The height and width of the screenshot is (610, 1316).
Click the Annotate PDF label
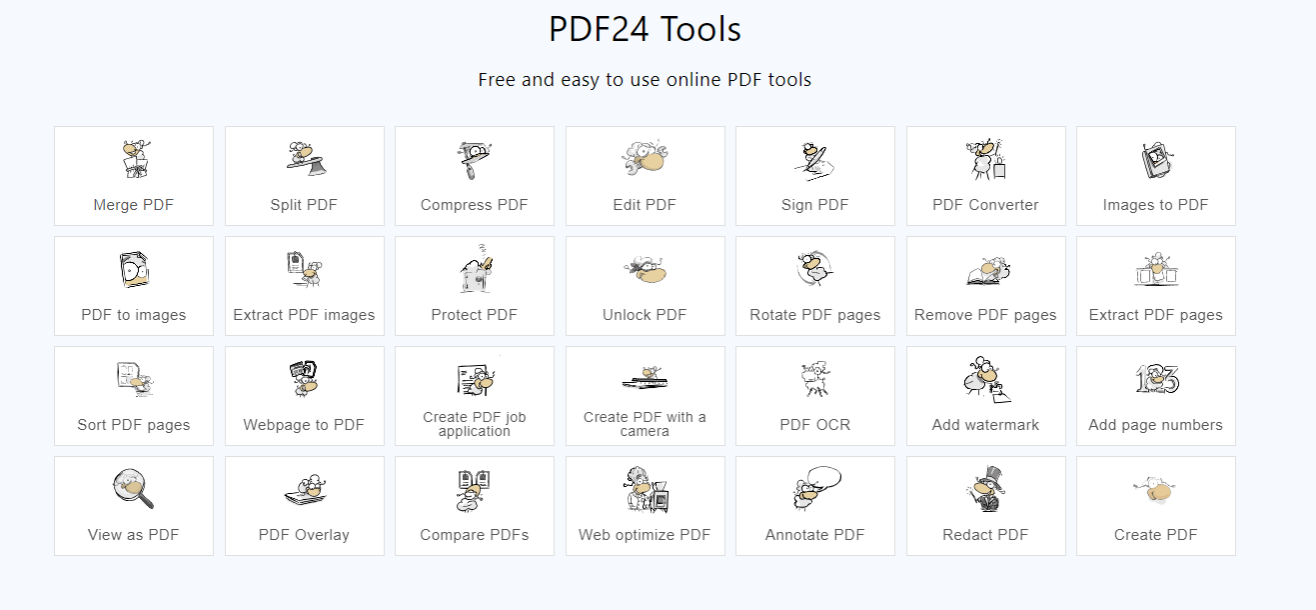point(815,535)
